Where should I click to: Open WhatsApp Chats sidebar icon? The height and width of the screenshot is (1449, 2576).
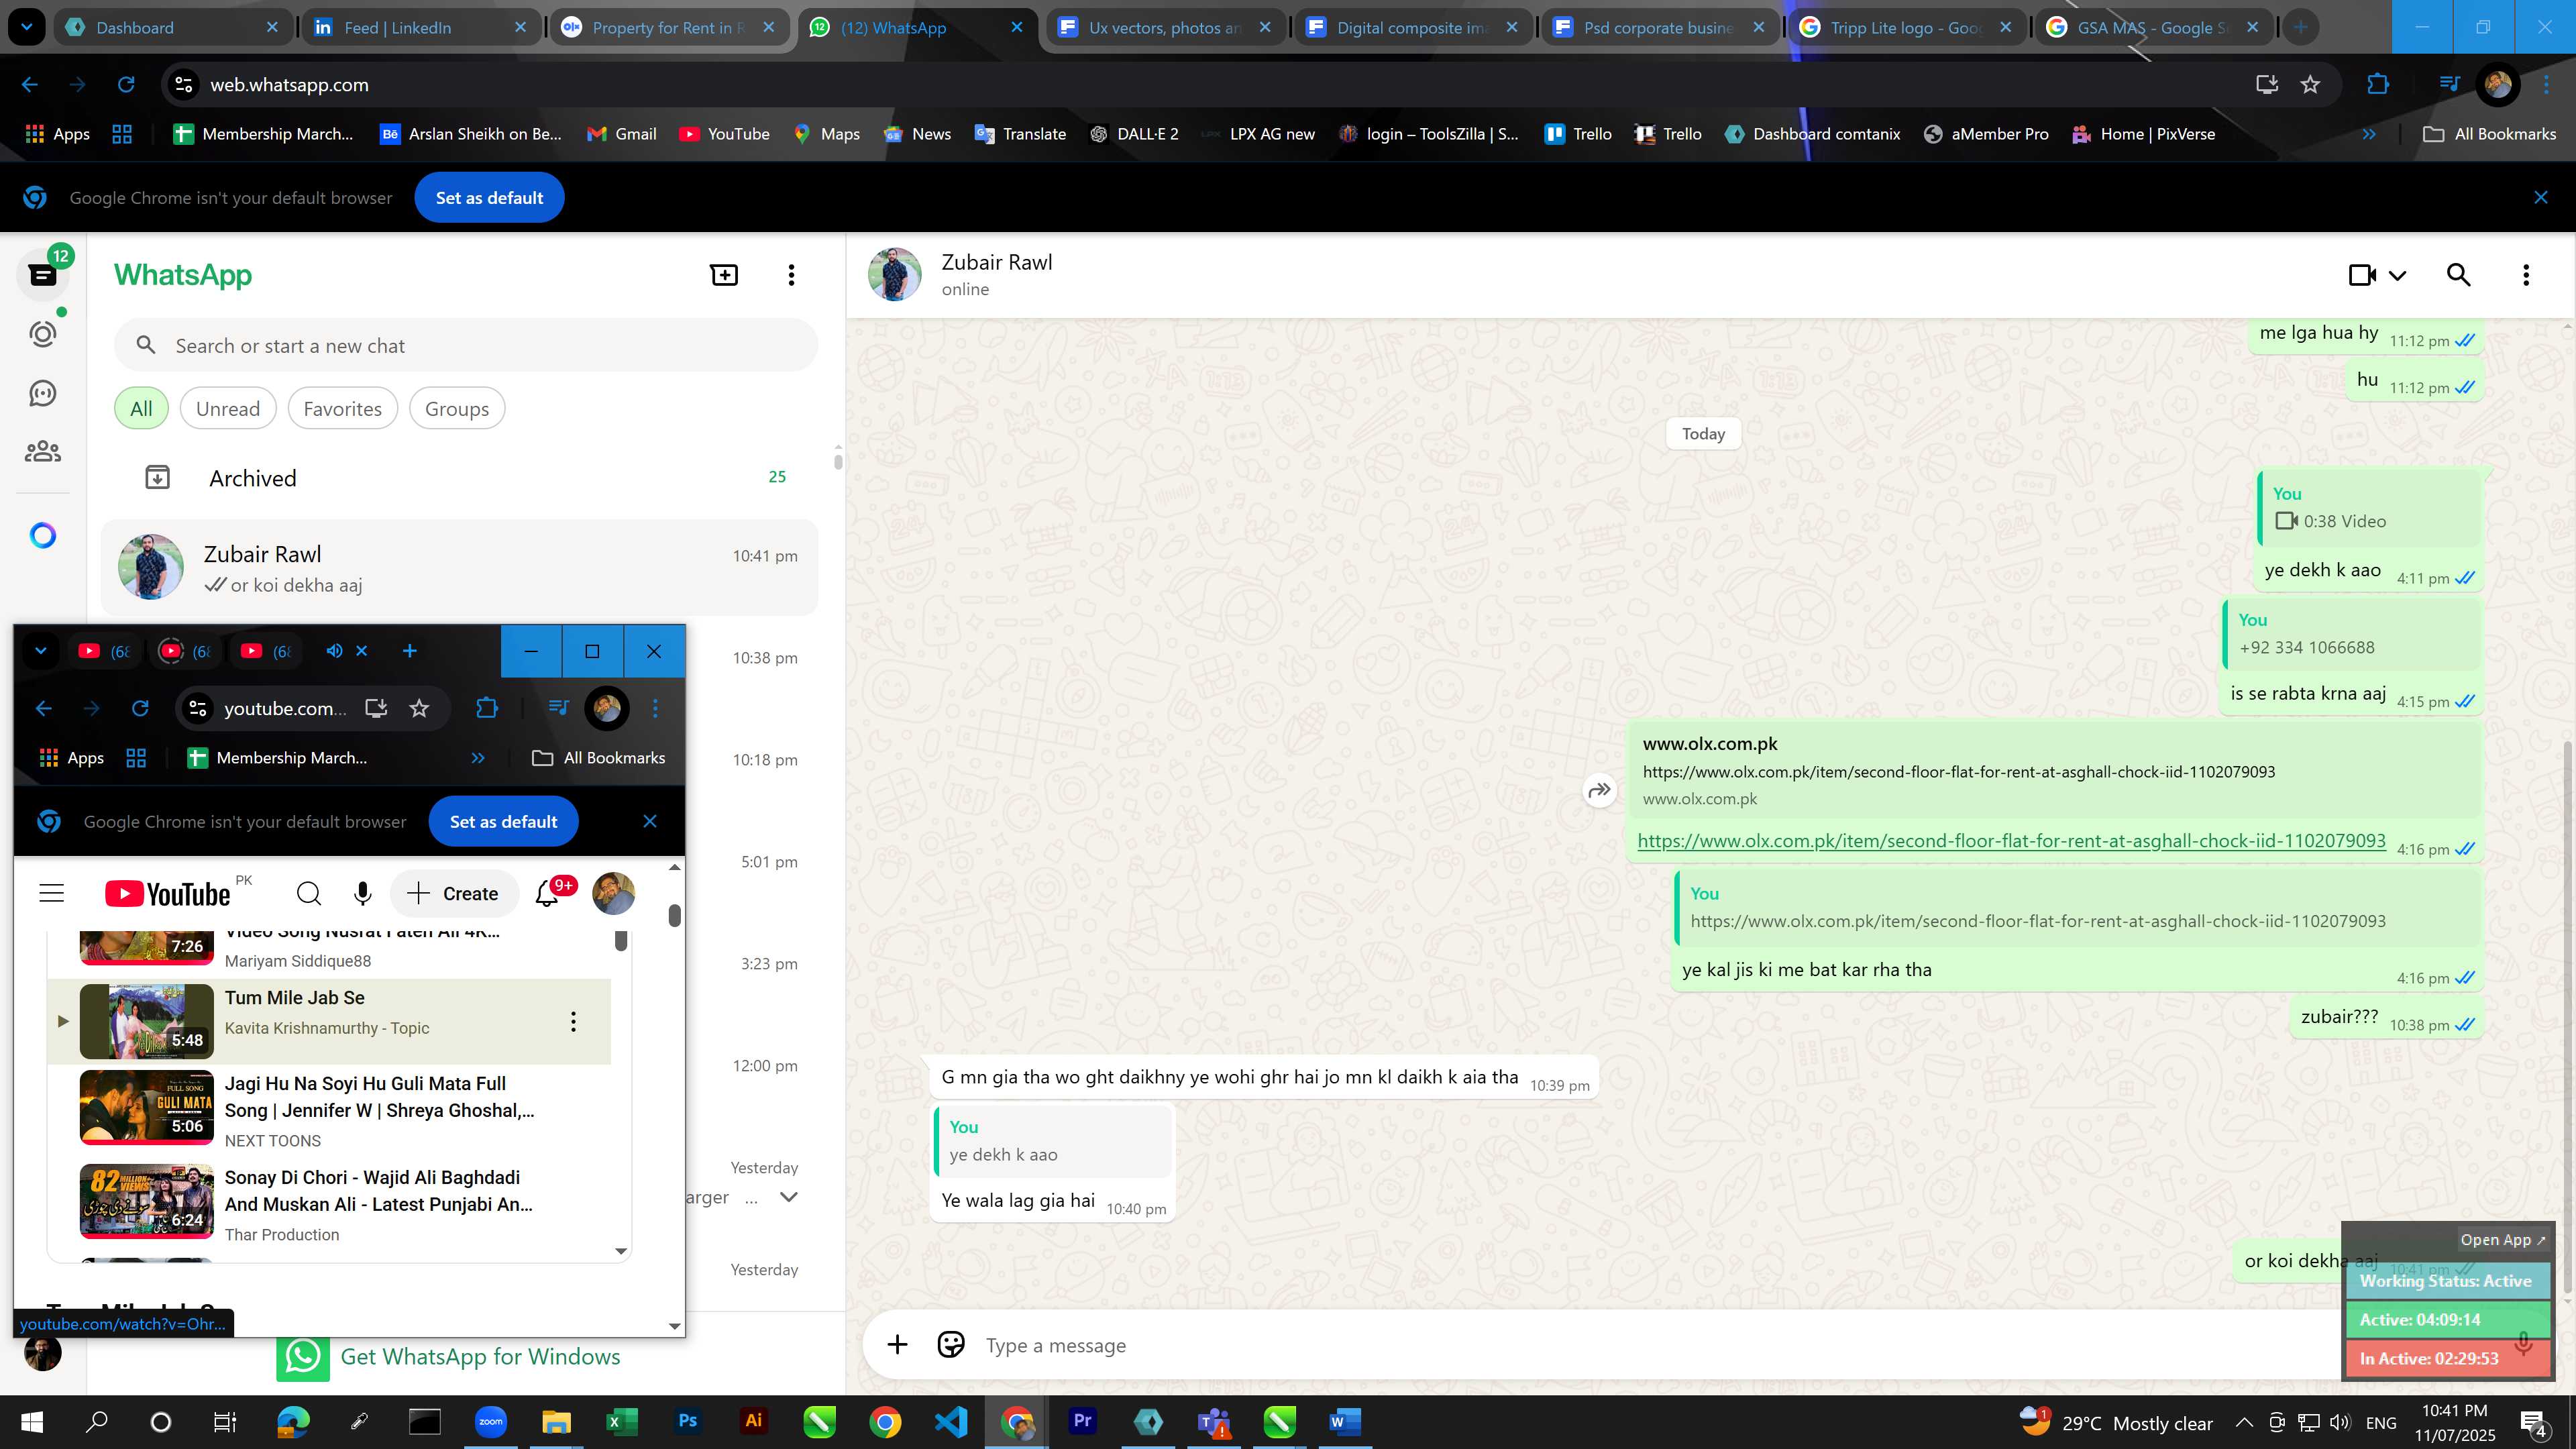coord(42,275)
